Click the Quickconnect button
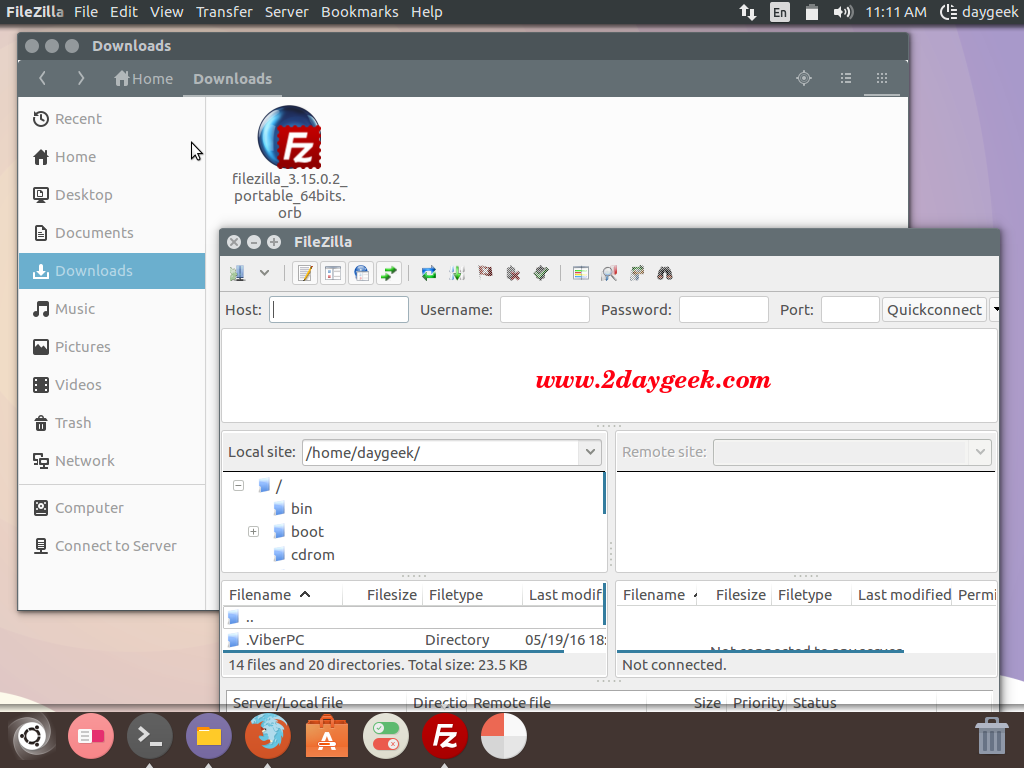The width and height of the screenshot is (1024, 768). coord(935,310)
